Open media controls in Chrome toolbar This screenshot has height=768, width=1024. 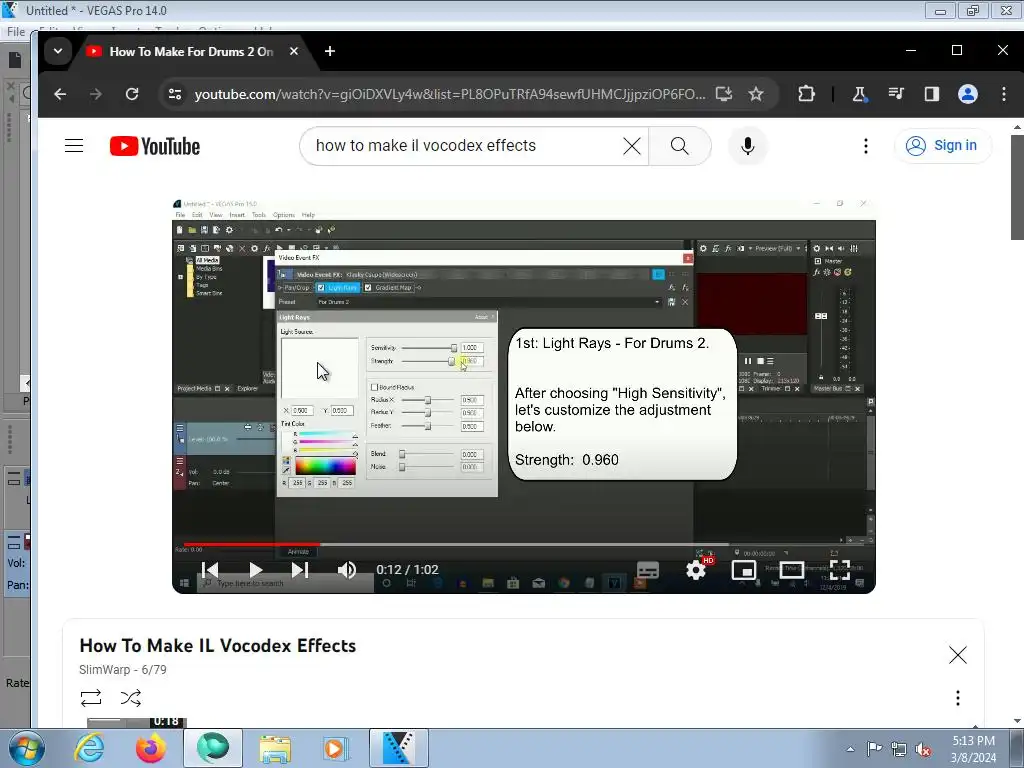(x=896, y=94)
